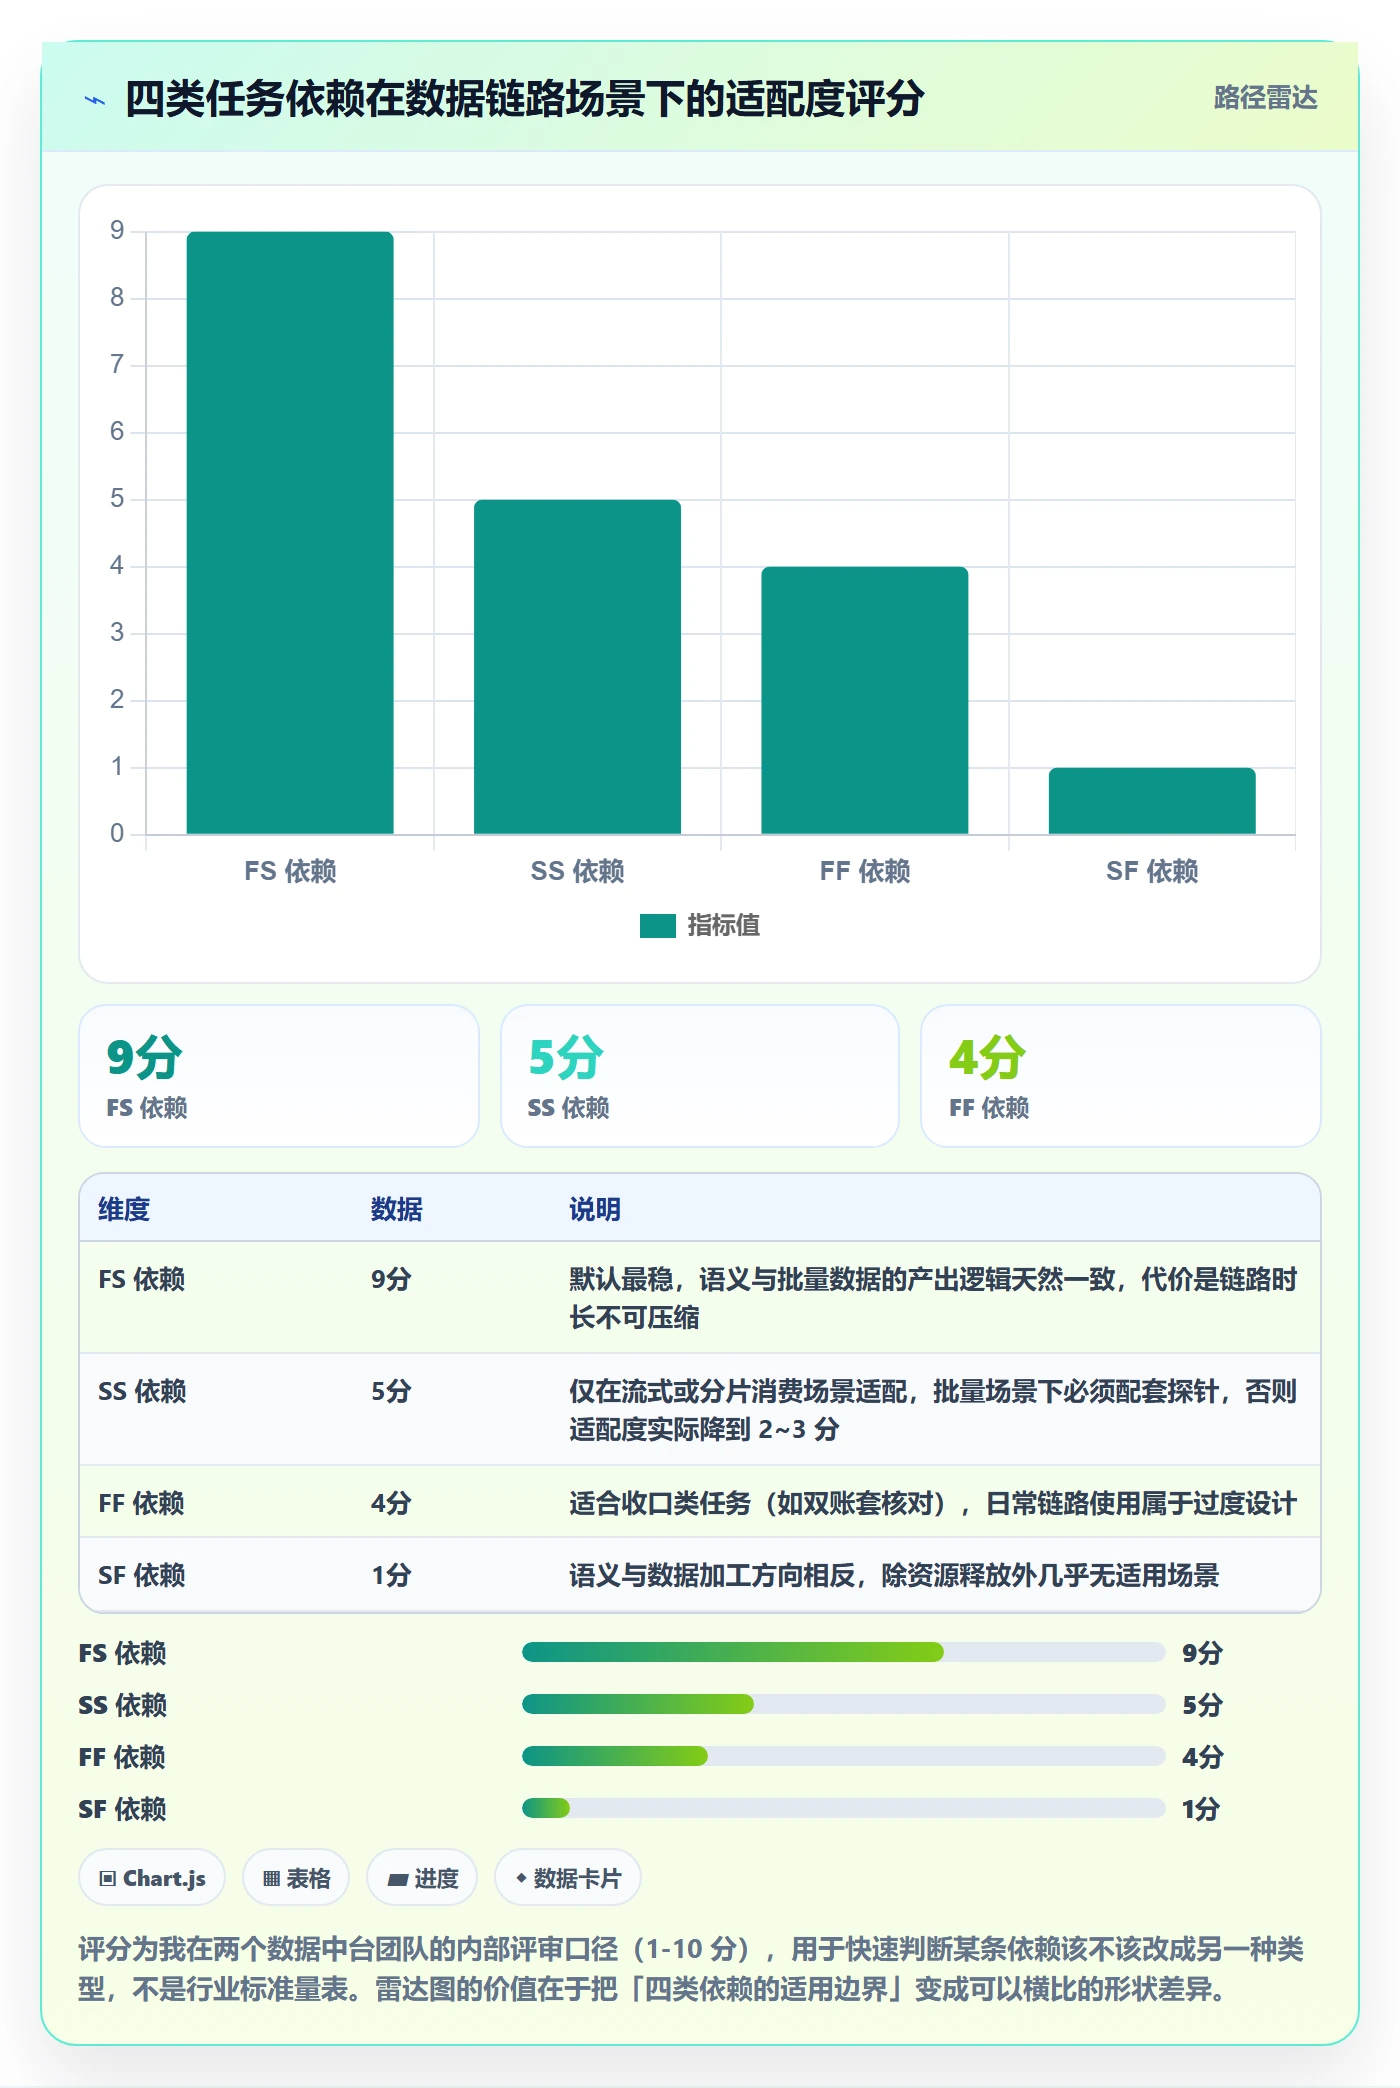Open the 4分 FF 依赖 data card
This screenshot has width=1400, height=2088.
click(x=1121, y=1076)
